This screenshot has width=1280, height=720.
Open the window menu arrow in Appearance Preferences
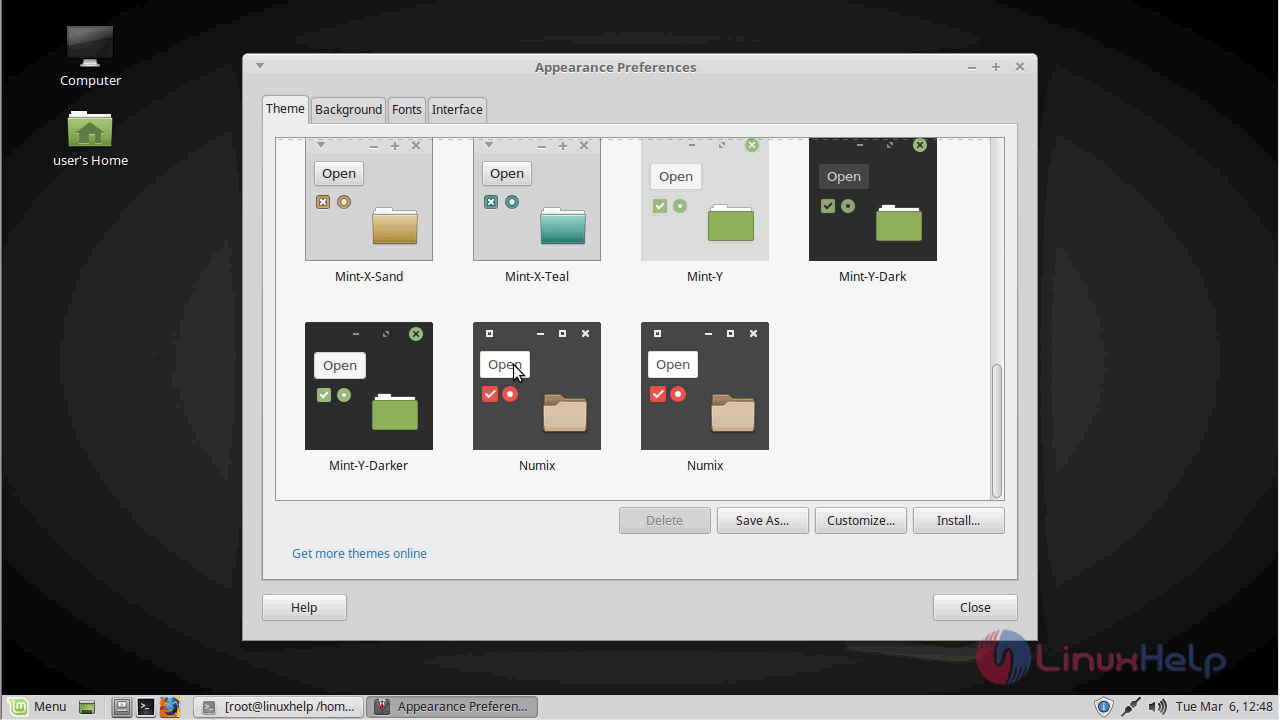[x=260, y=66]
